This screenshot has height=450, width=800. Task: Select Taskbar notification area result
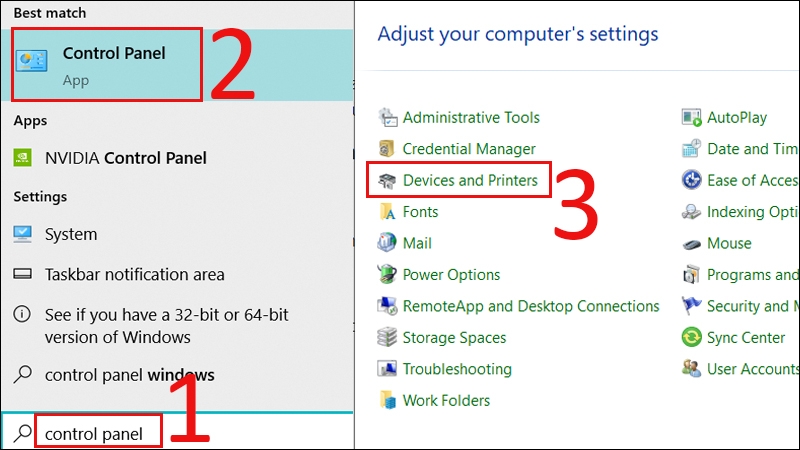[134, 274]
